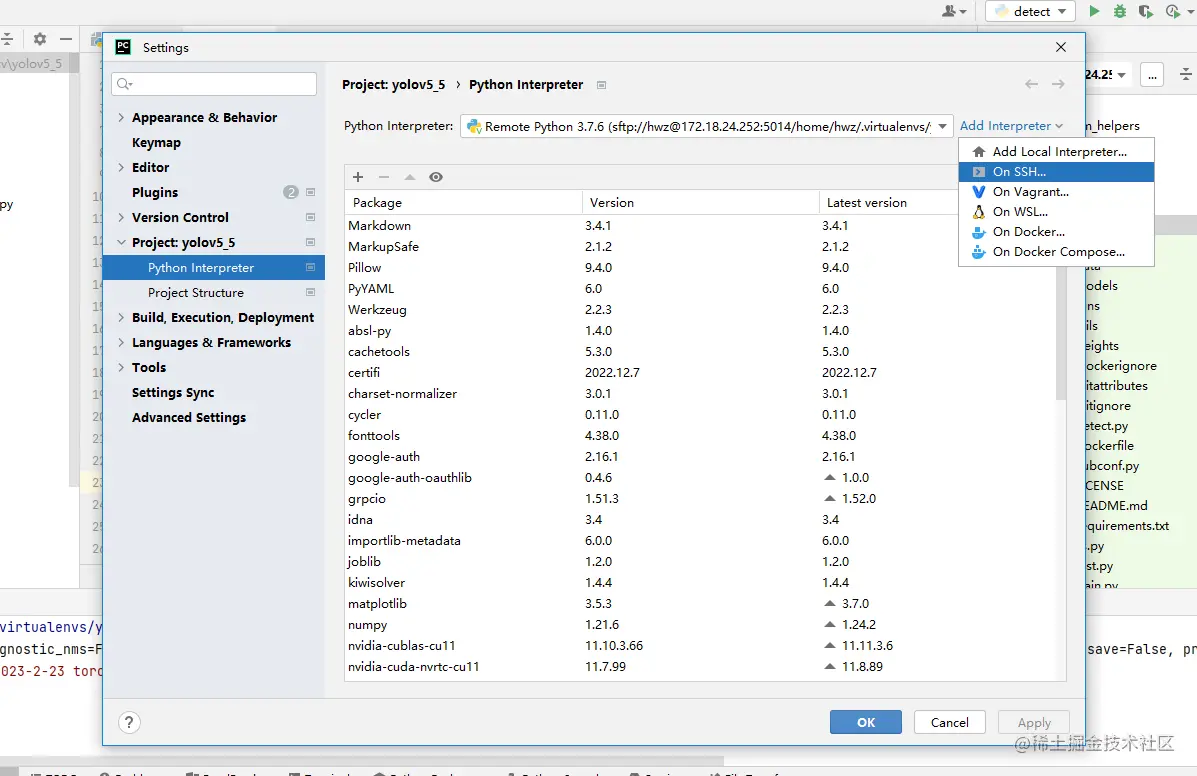Navigate back with left arrow in Settings
This screenshot has width=1197, height=776.
tap(1031, 84)
